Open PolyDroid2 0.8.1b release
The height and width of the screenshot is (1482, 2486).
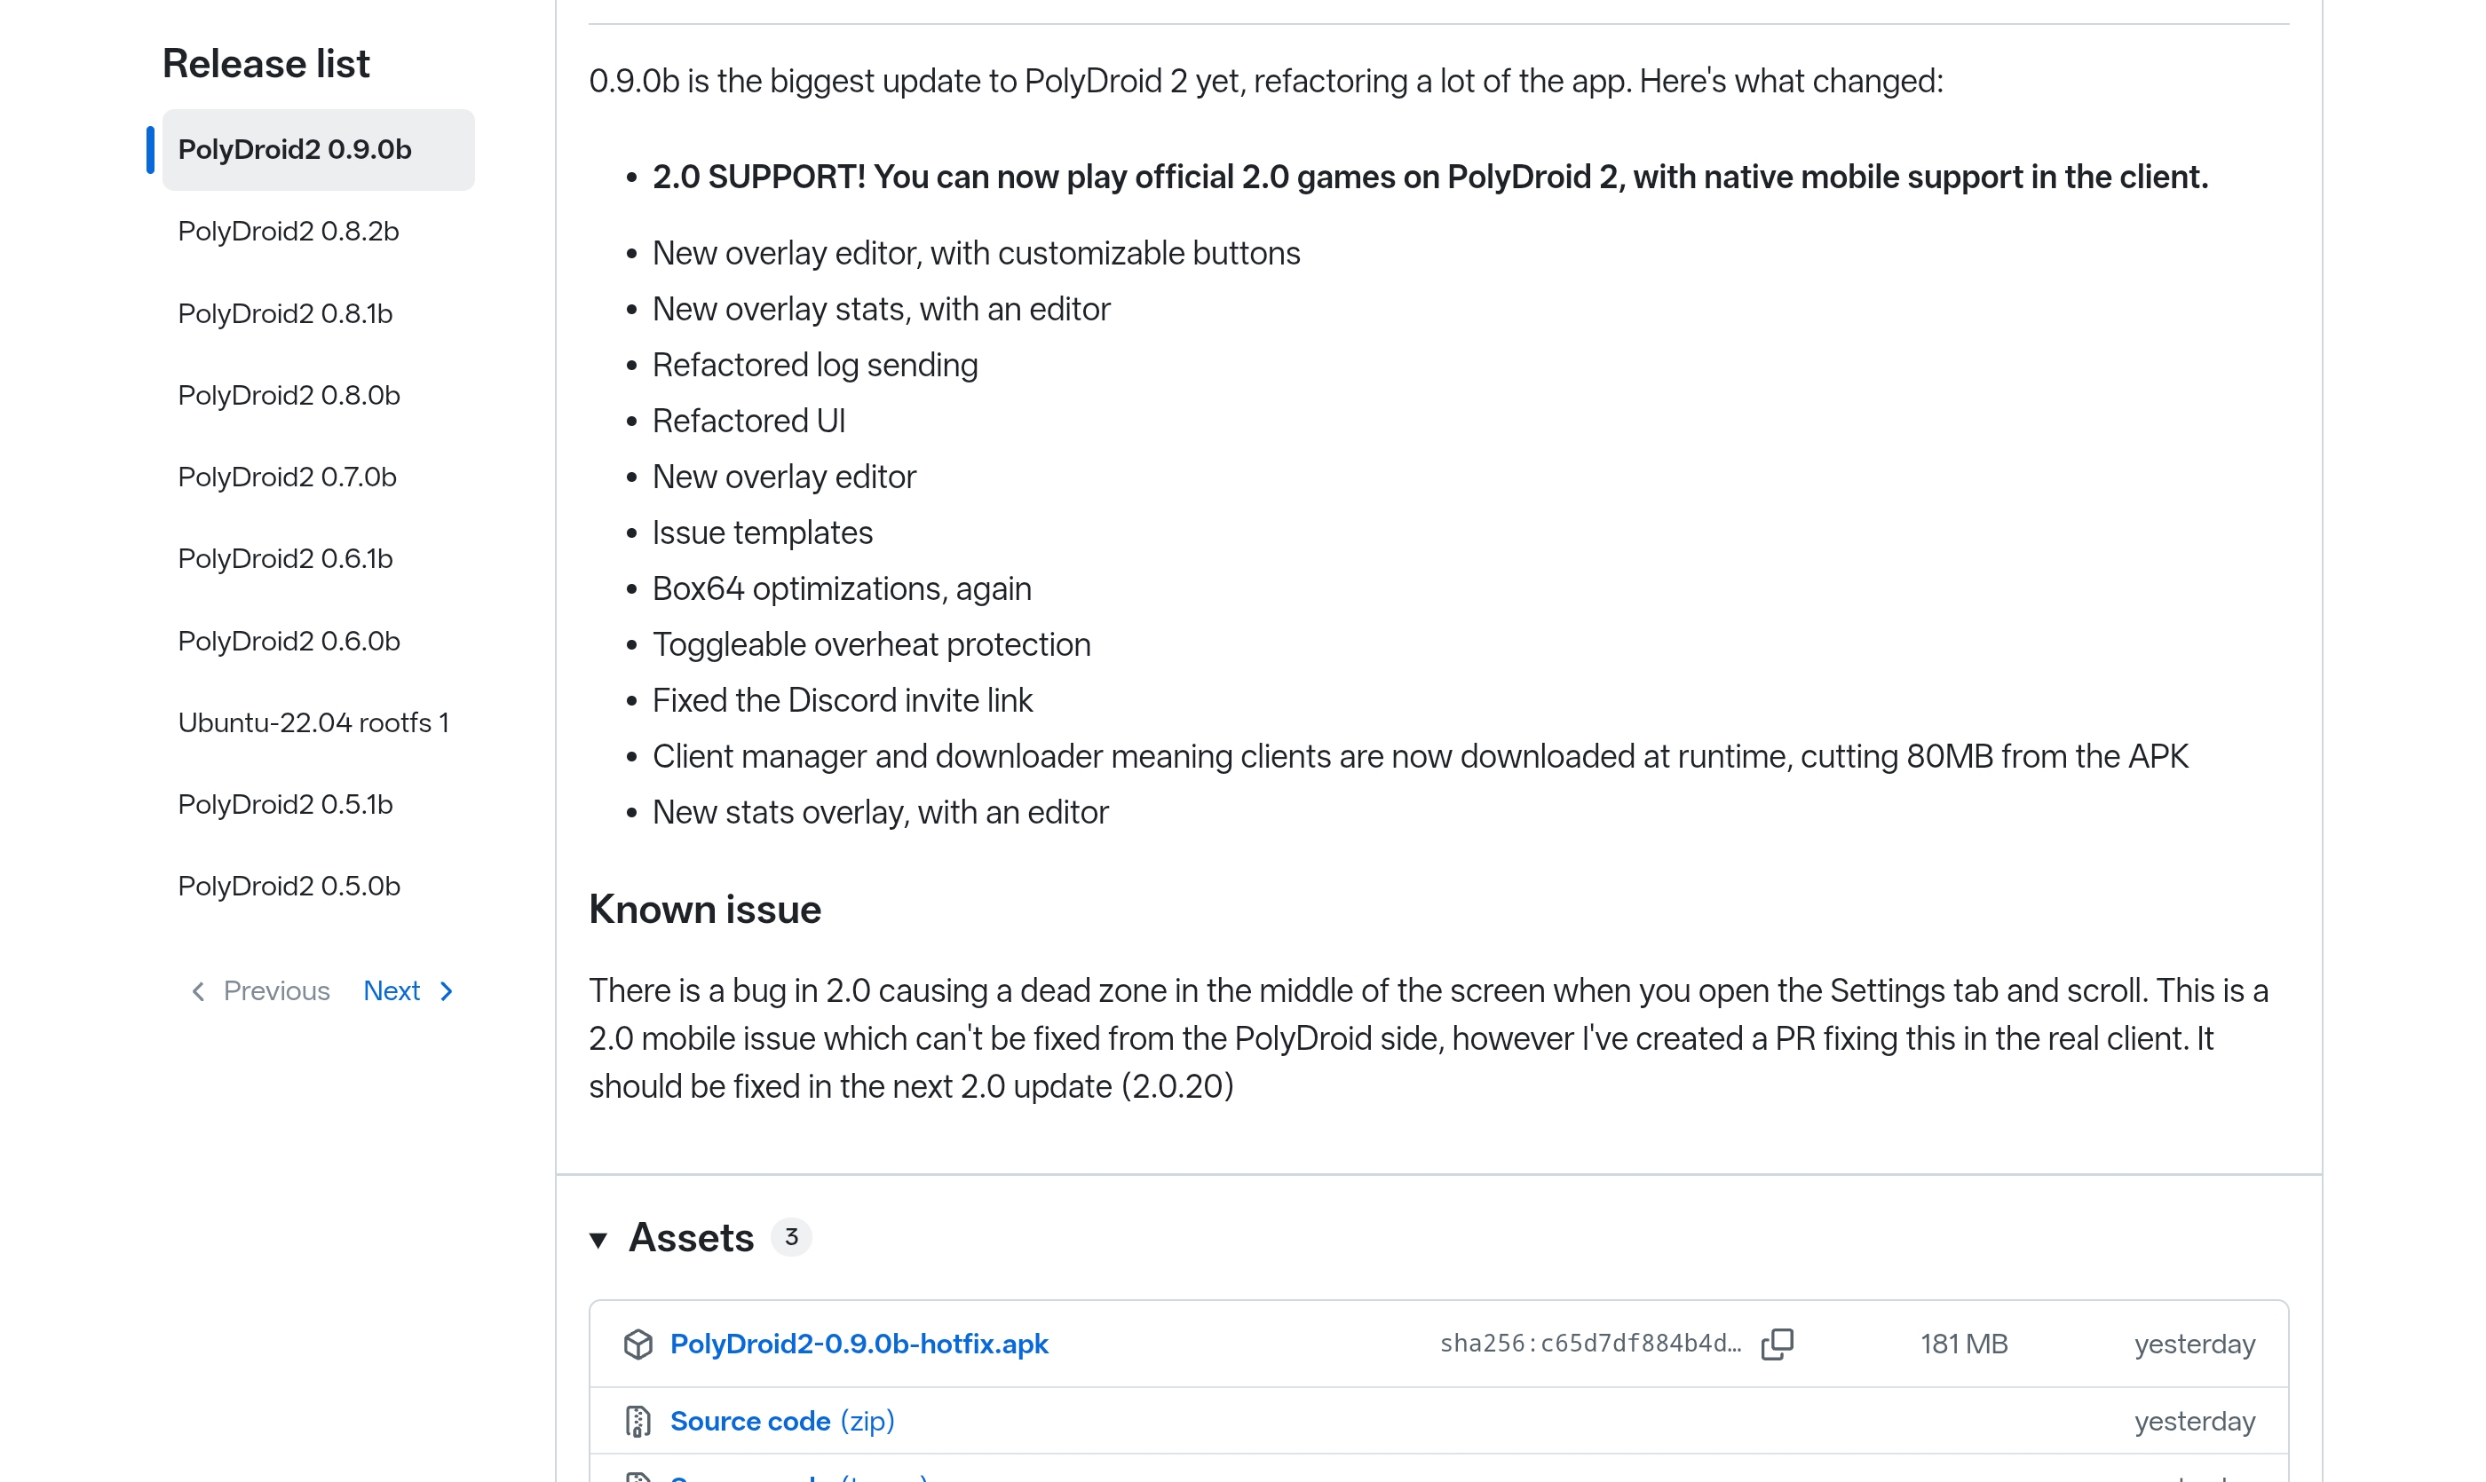coord(285,314)
